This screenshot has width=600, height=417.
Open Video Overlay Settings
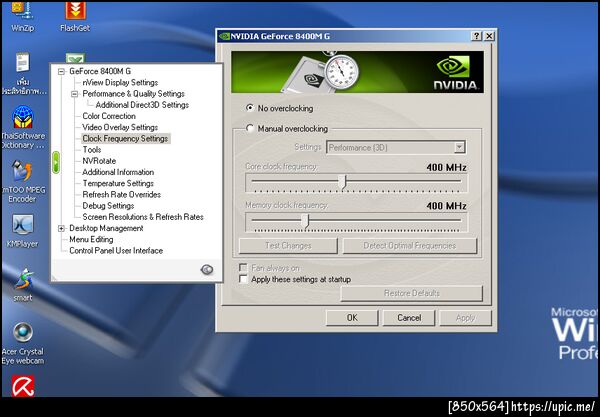[x=120, y=127]
